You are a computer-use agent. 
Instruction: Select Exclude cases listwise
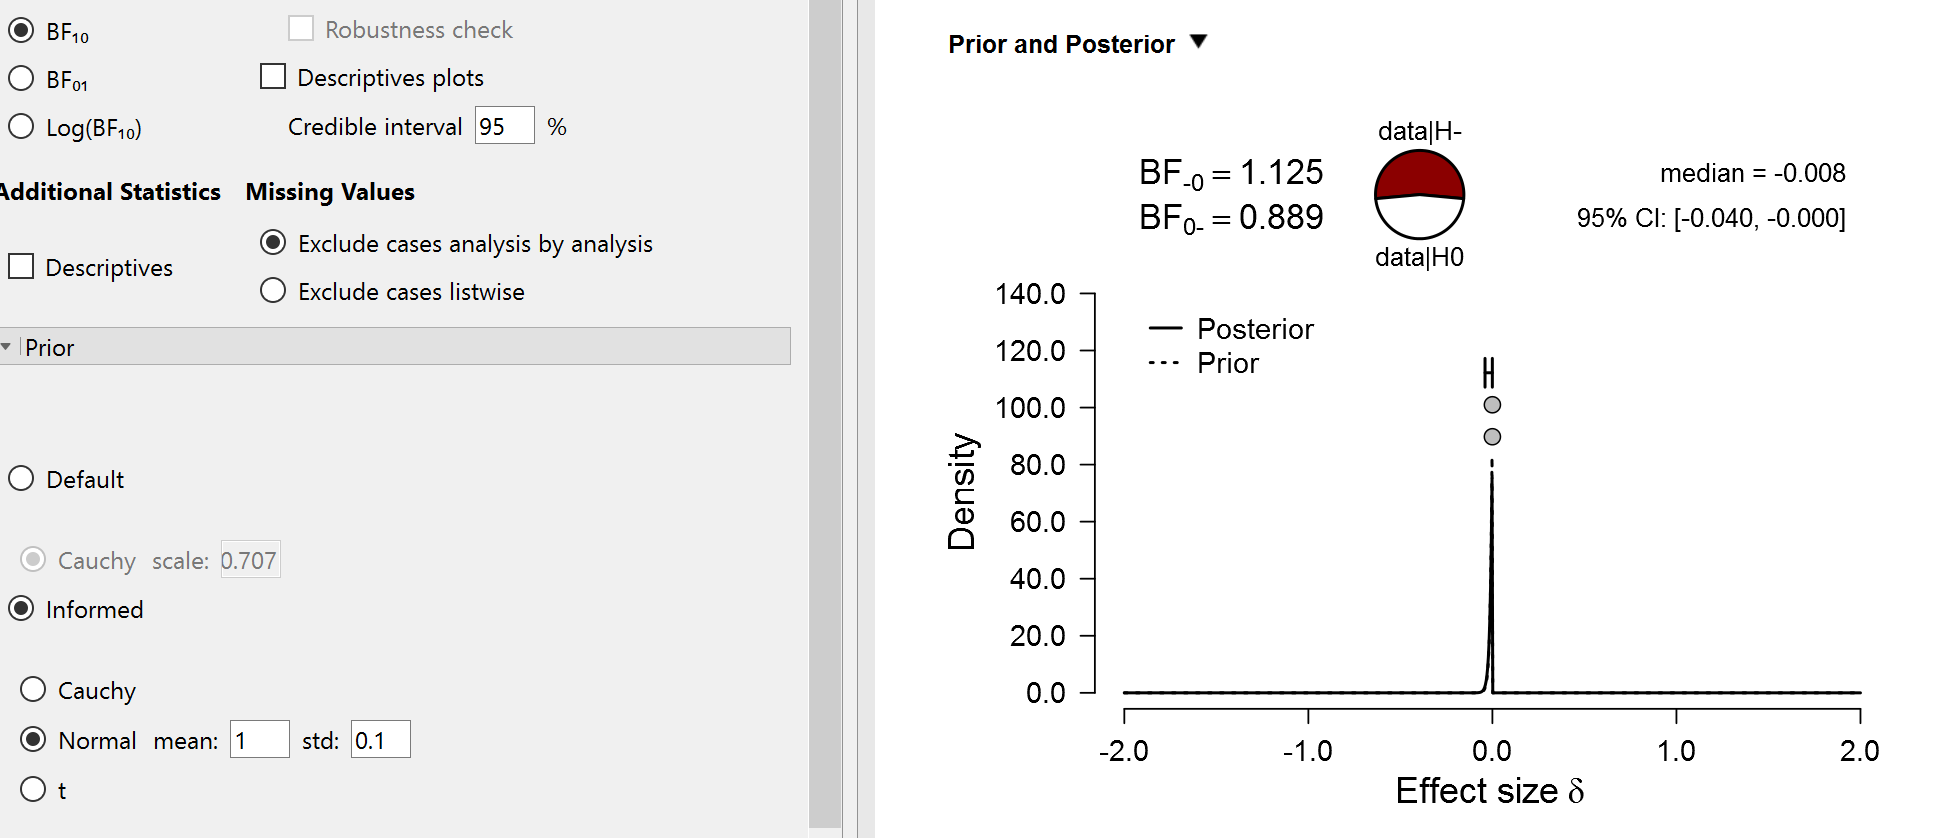click(x=272, y=290)
